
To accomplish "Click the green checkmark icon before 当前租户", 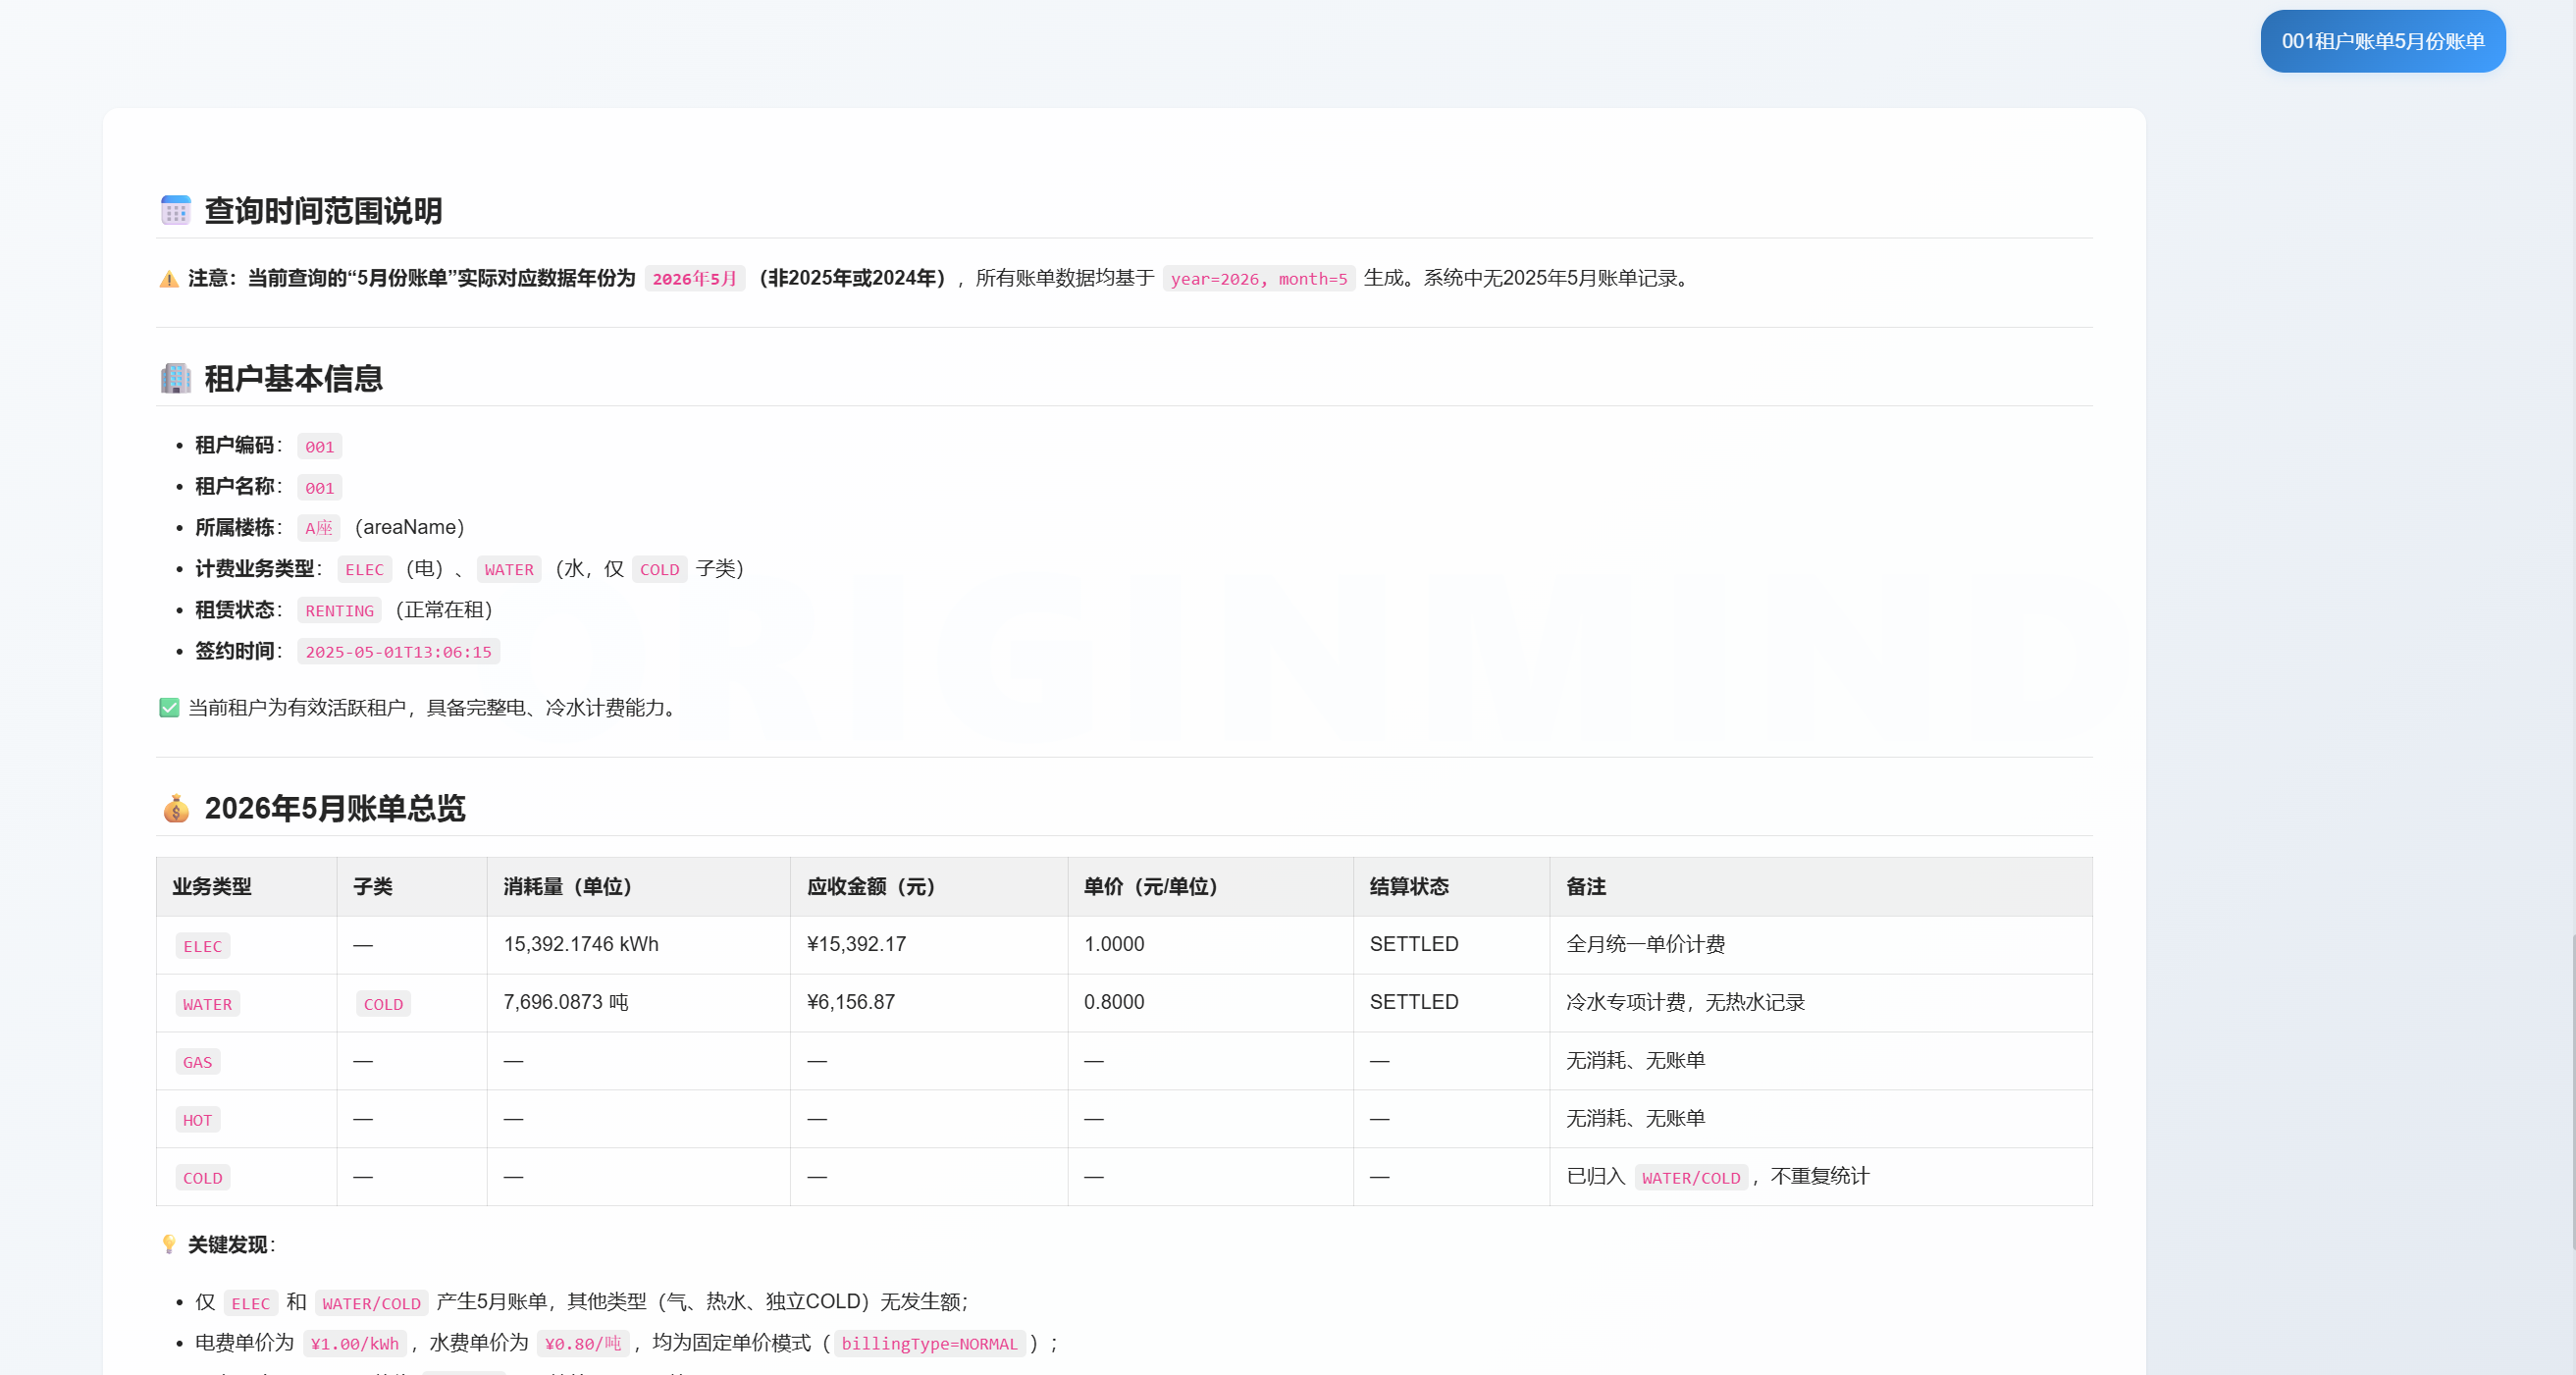I will pyautogui.click(x=169, y=708).
